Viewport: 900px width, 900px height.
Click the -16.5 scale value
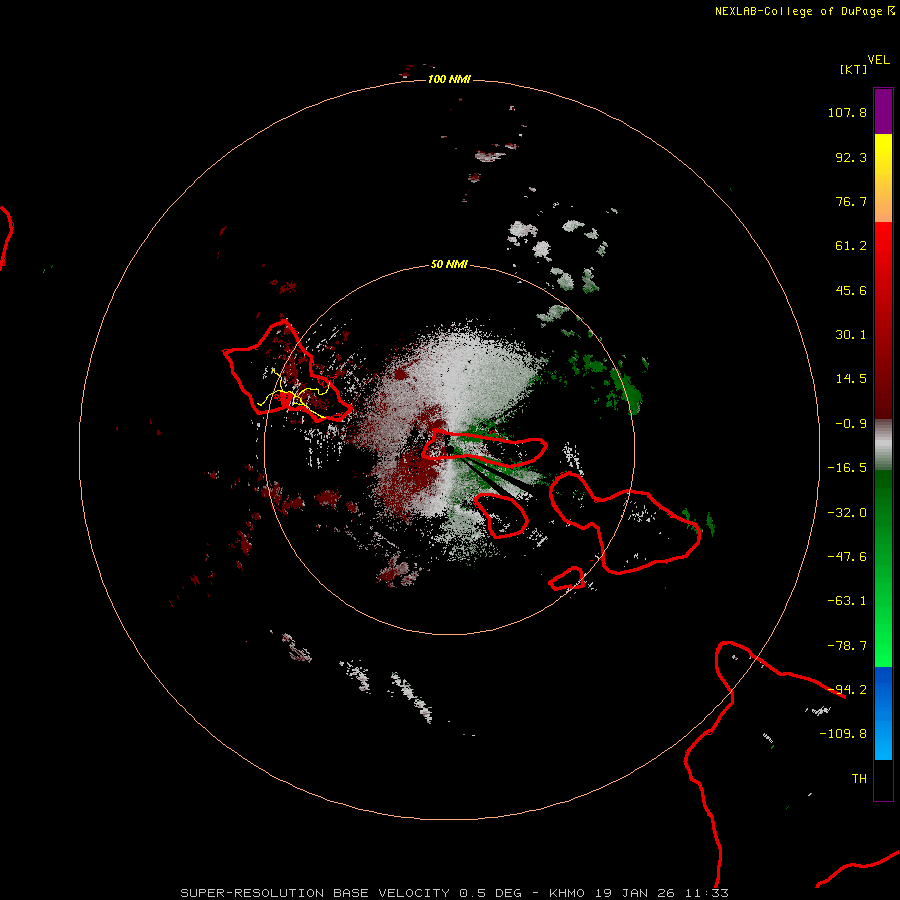point(847,468)
